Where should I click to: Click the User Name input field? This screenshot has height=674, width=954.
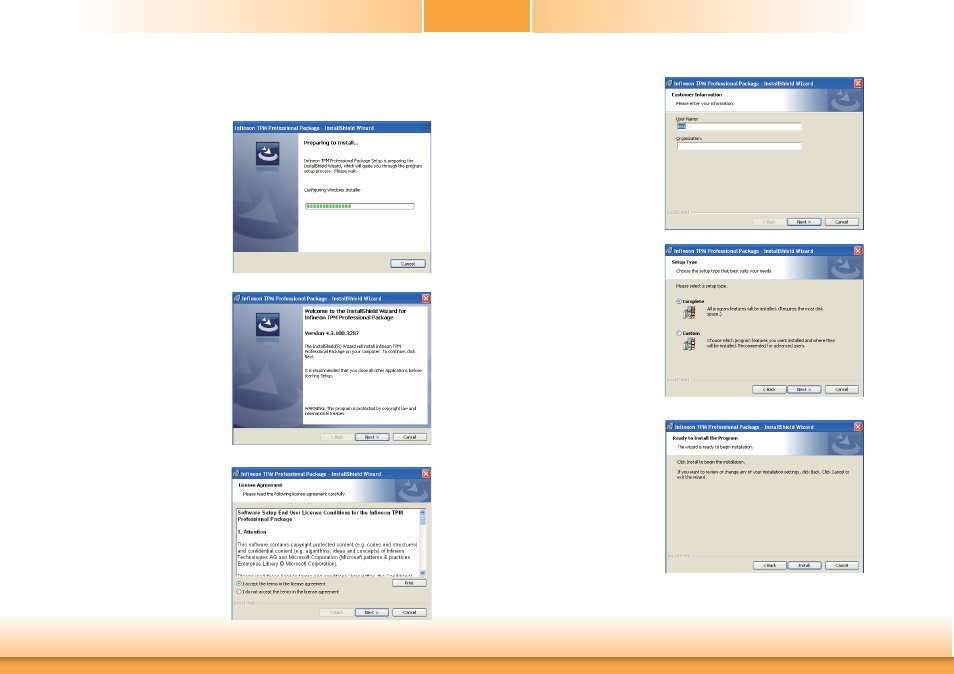pos(739,127)
